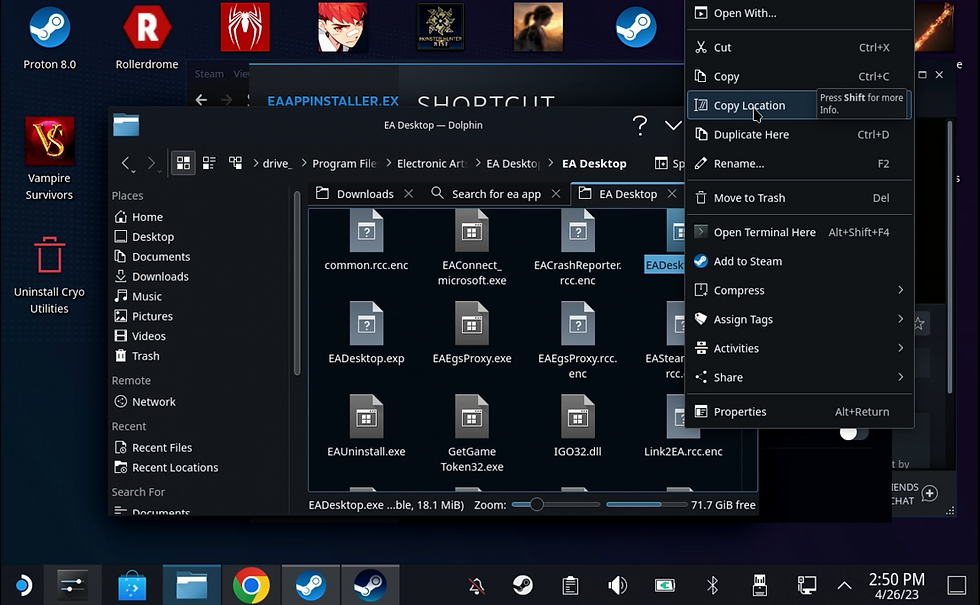
Task: Choose Open Terminal Here entry
Action: click(x=799, y=232)
